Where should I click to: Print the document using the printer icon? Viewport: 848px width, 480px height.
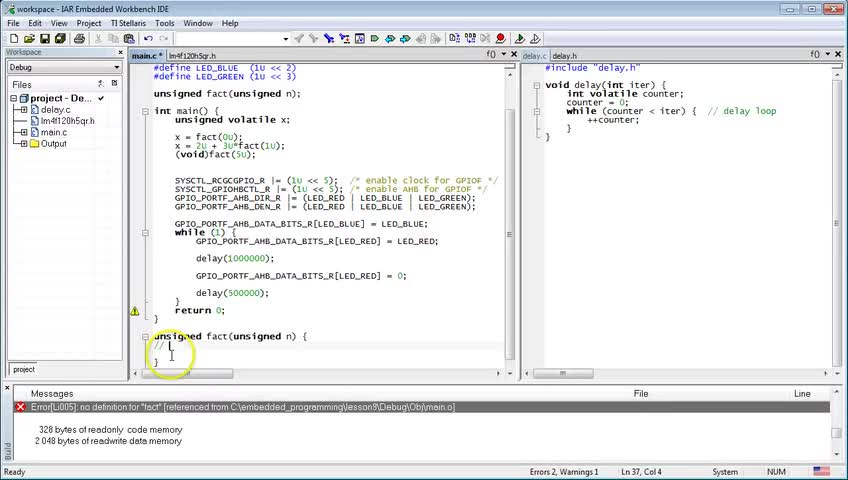(80, 38)
